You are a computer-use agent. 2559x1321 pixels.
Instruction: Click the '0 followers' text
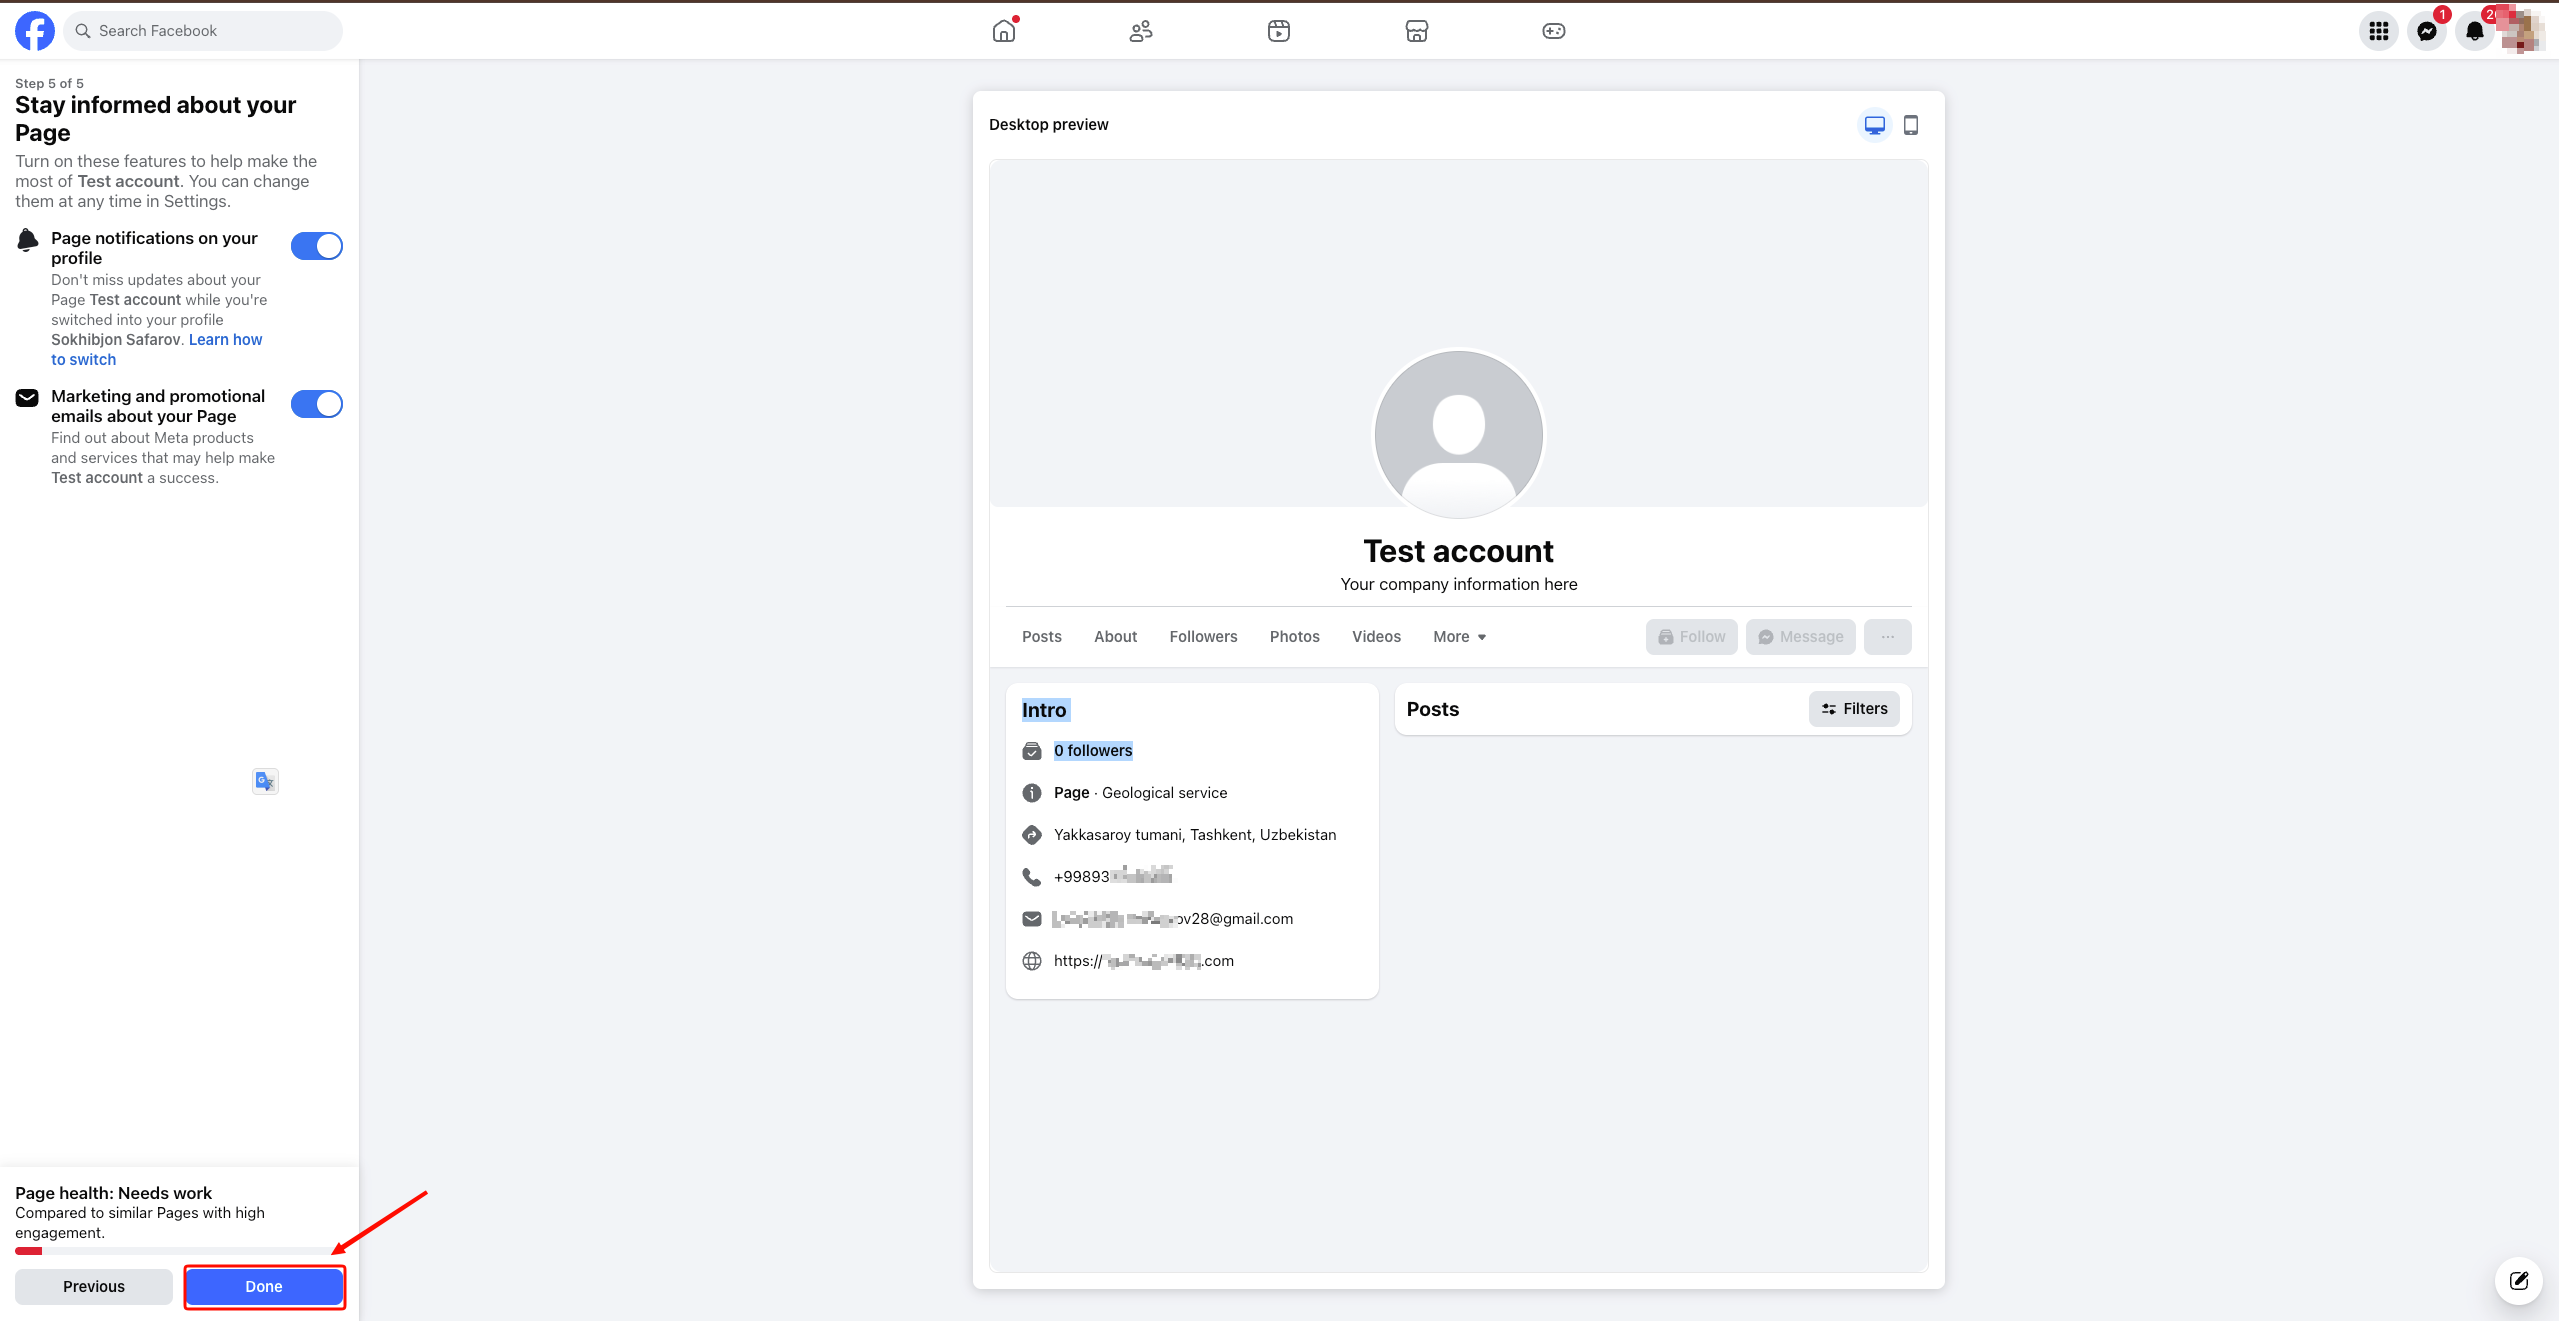(1093, 751)
